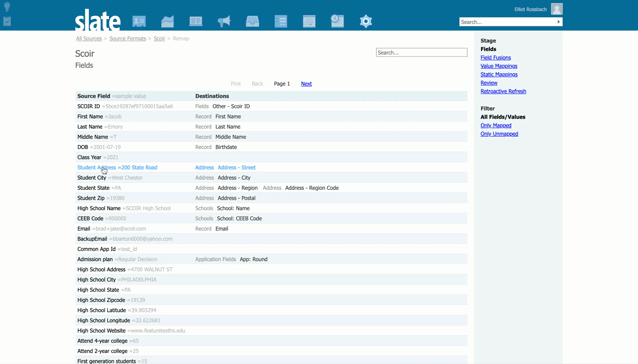Click the header search dropdown arrow
638x364 pixels.
point(559,22)
